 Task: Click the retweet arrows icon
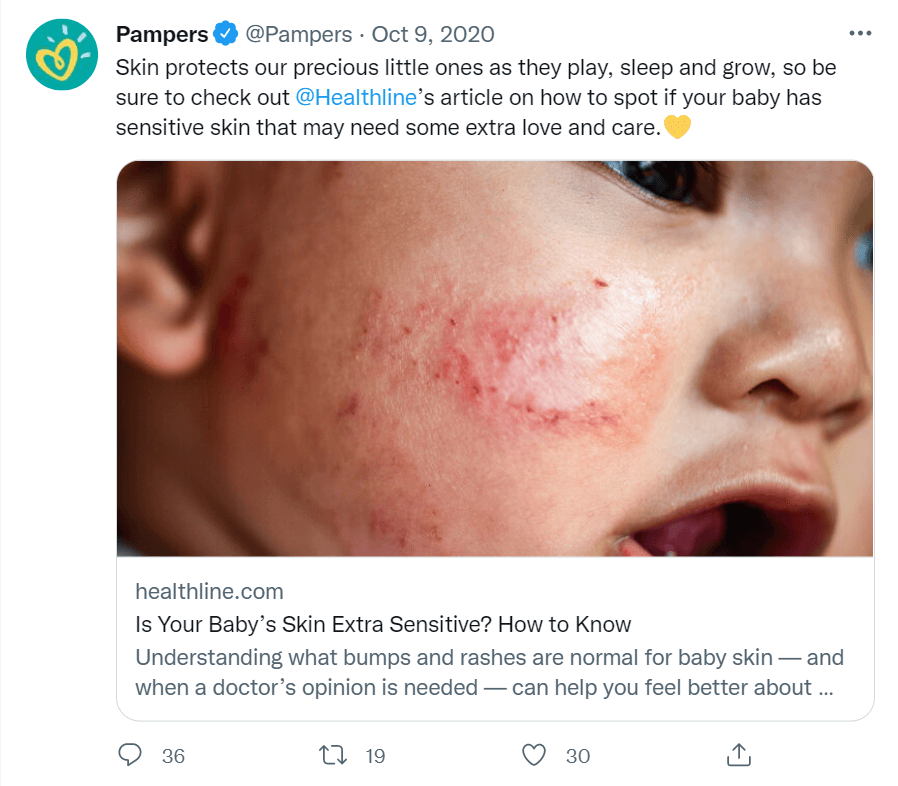point(334,755)
